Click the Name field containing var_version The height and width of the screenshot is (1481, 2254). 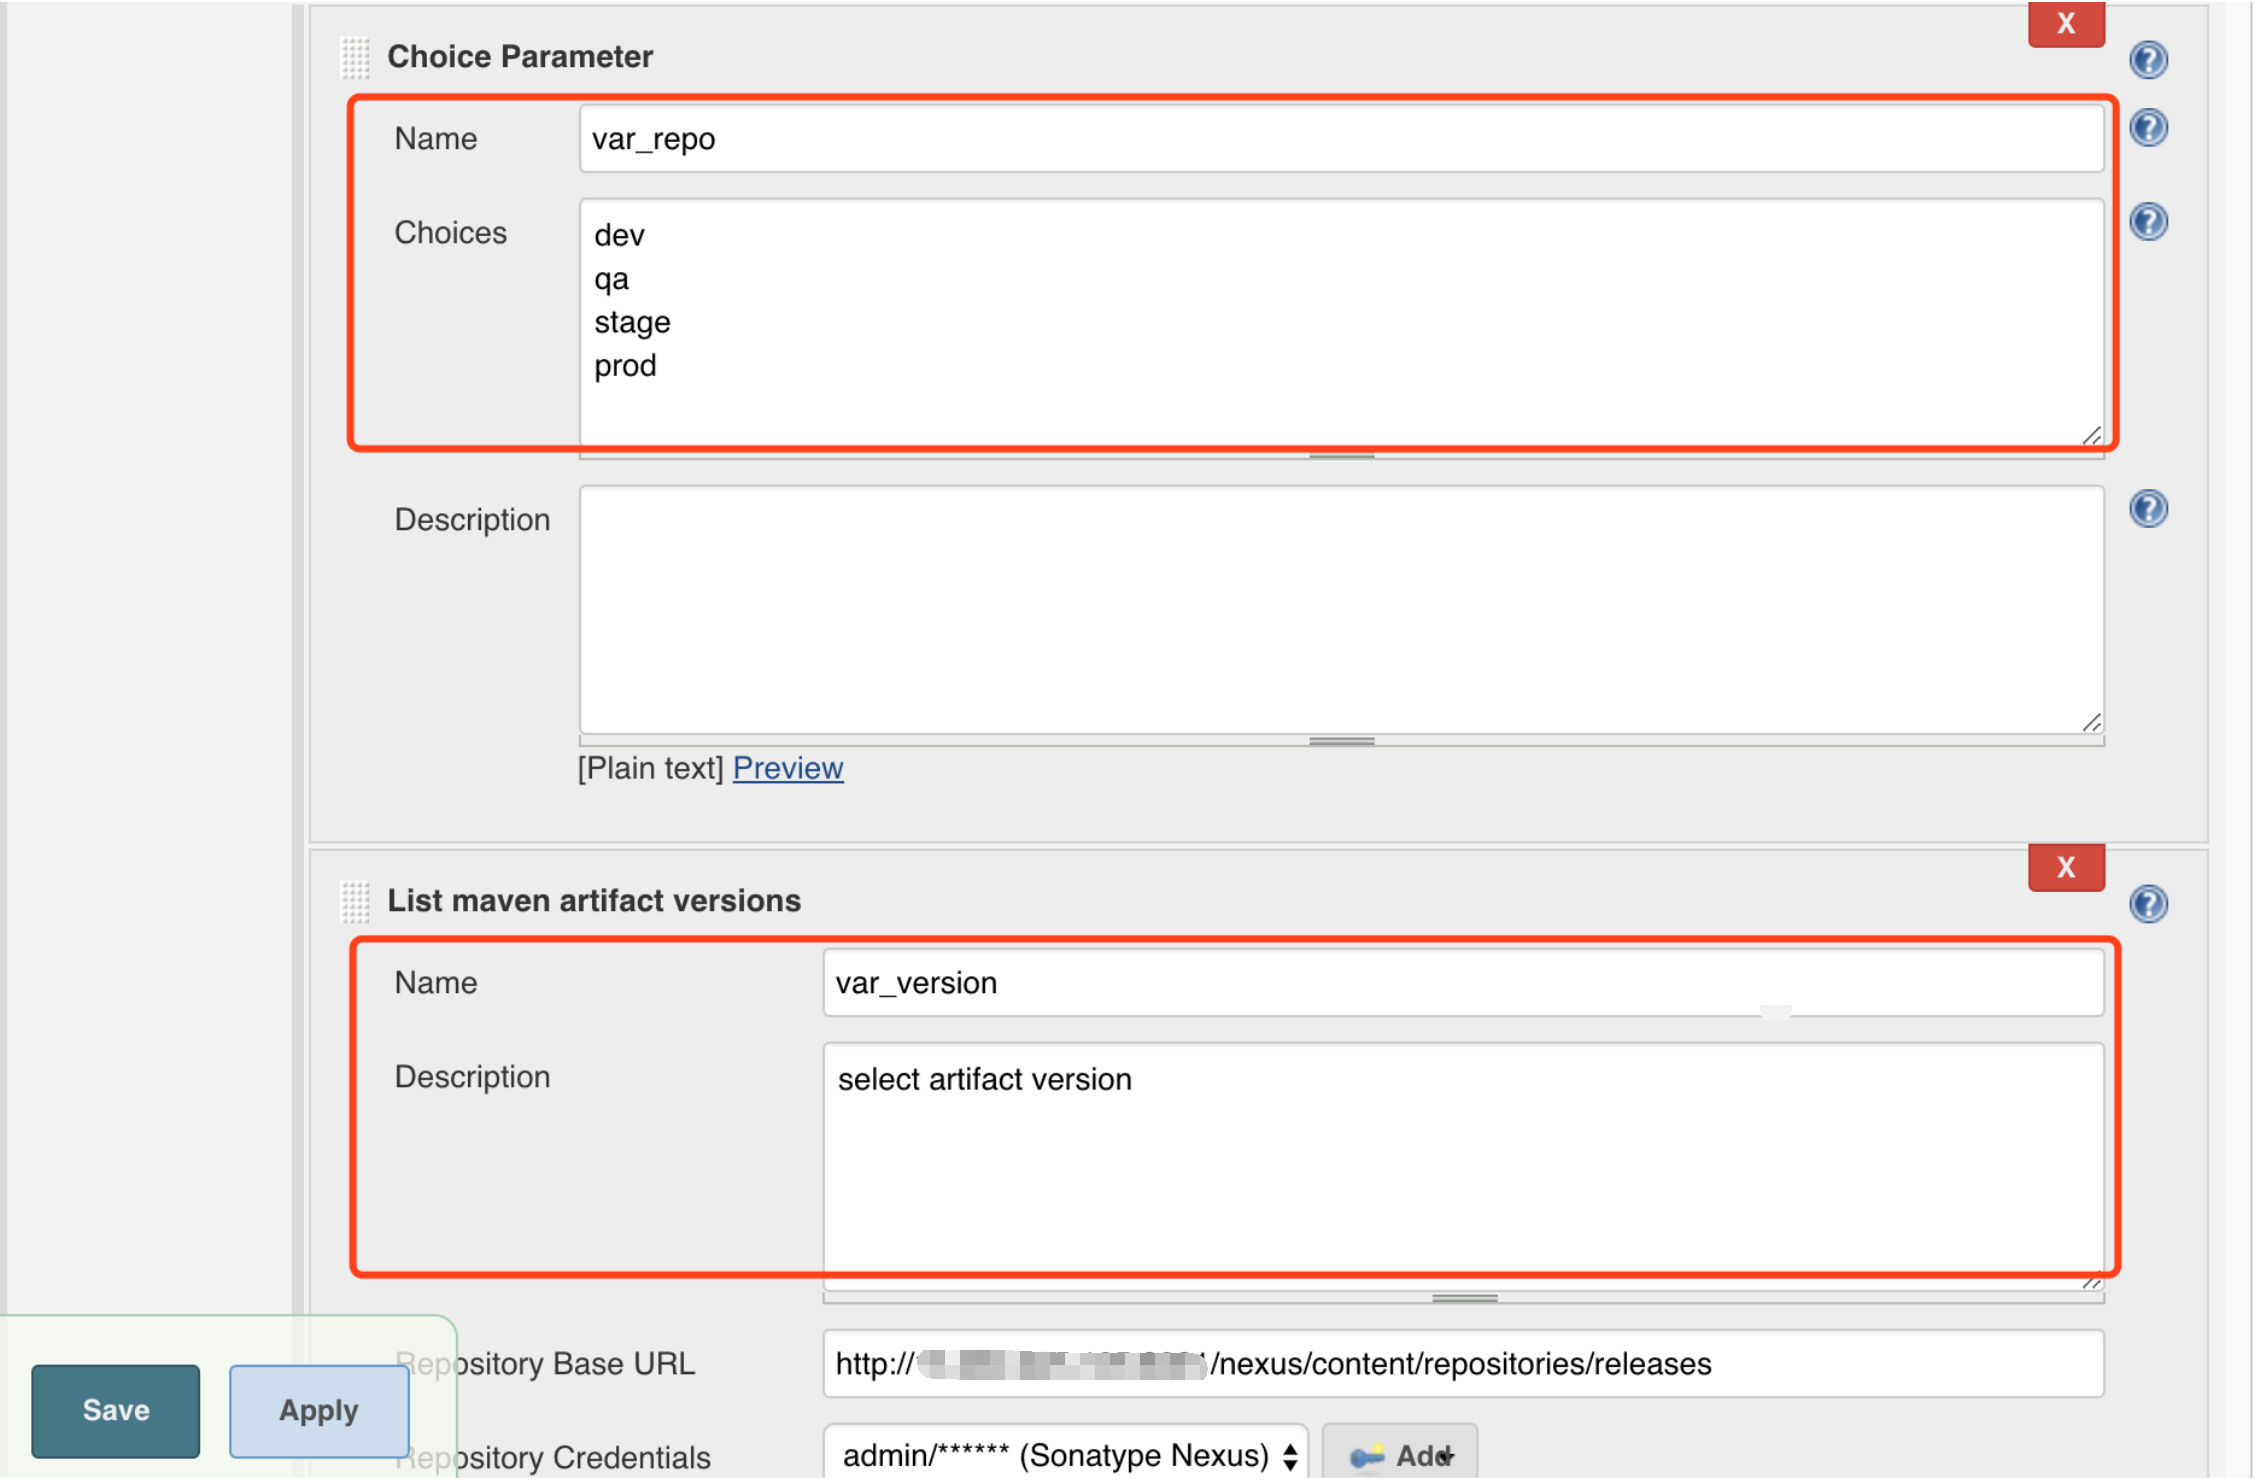pyautogui.click(x=1464, y=983)
